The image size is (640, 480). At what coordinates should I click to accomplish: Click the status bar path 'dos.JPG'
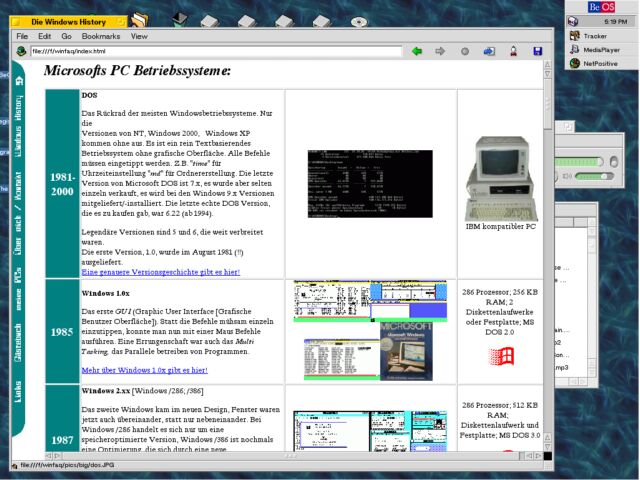pos(67,465)
